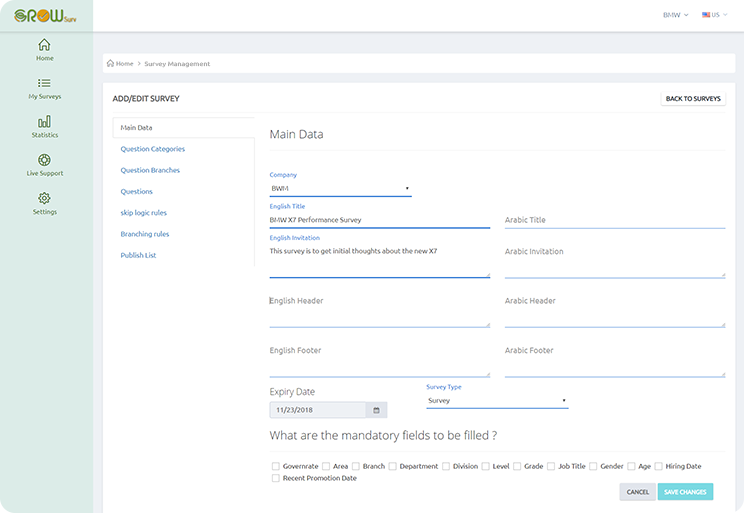The image size is (744, 513).
Task: Tick the Recent Promotion Date checkbox
Action: click(276, 479)
